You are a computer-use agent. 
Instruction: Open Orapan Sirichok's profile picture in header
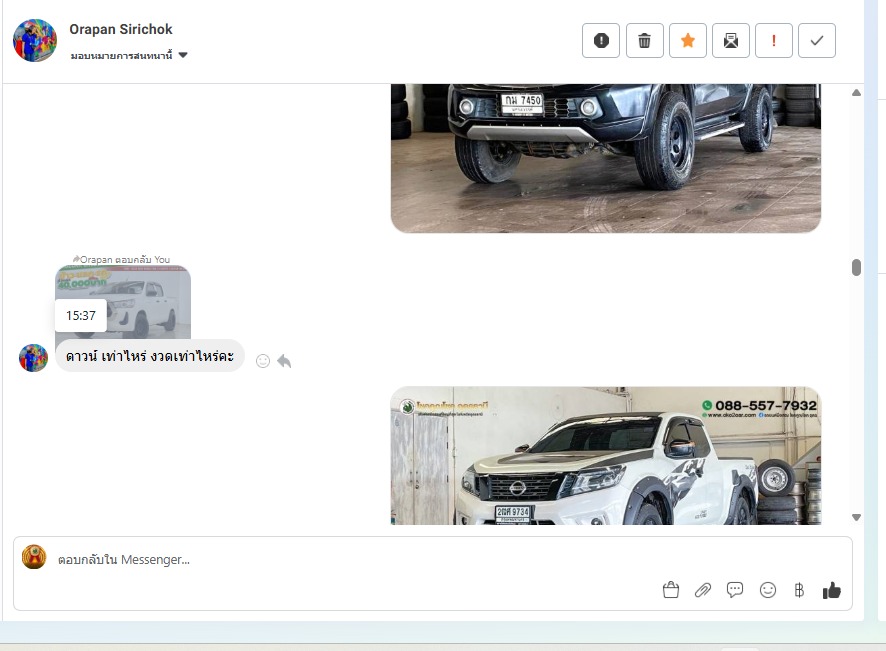coord(35,41)
